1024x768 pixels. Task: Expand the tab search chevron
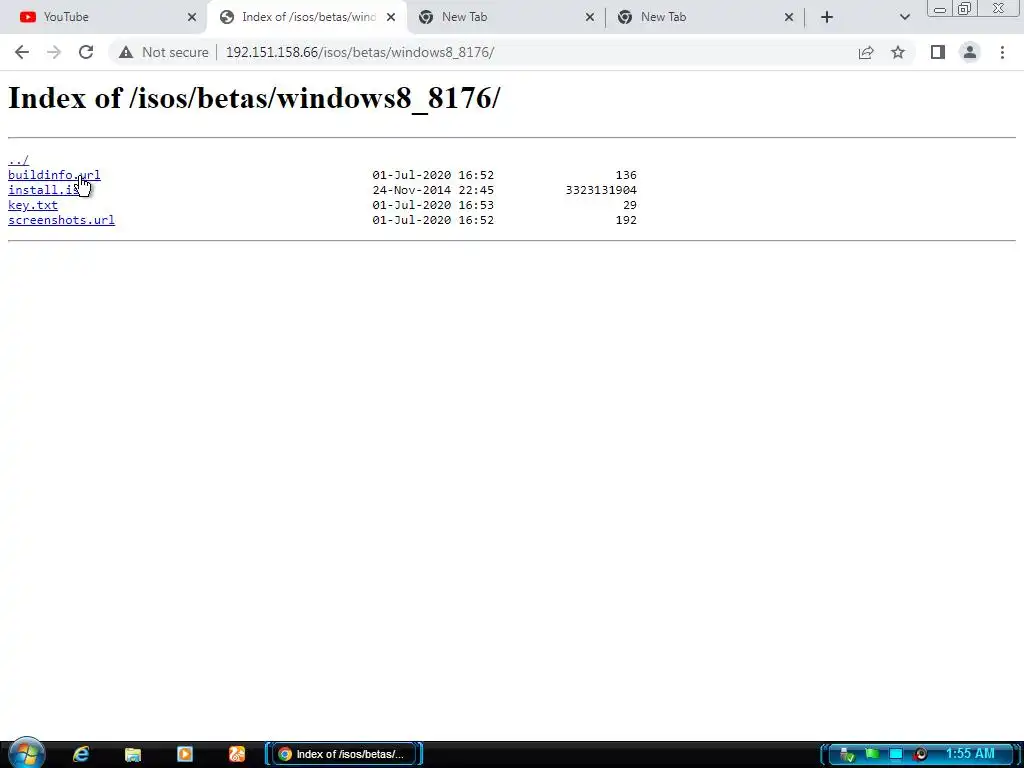coord(904,17)
